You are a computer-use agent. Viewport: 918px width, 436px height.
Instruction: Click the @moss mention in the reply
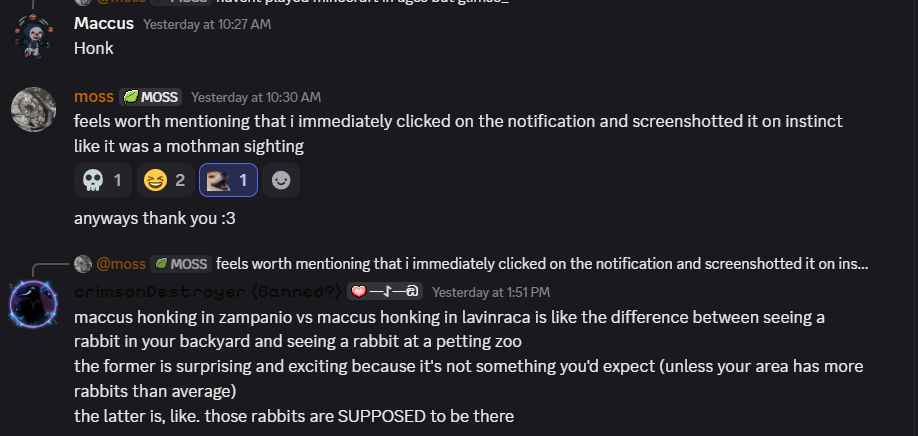(121, 264)
